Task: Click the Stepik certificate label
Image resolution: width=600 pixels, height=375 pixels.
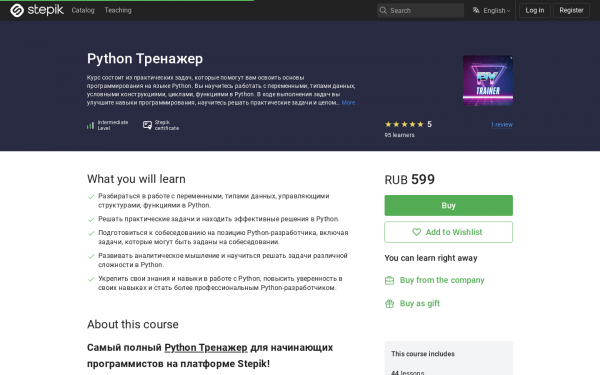Action: point(167,125)
